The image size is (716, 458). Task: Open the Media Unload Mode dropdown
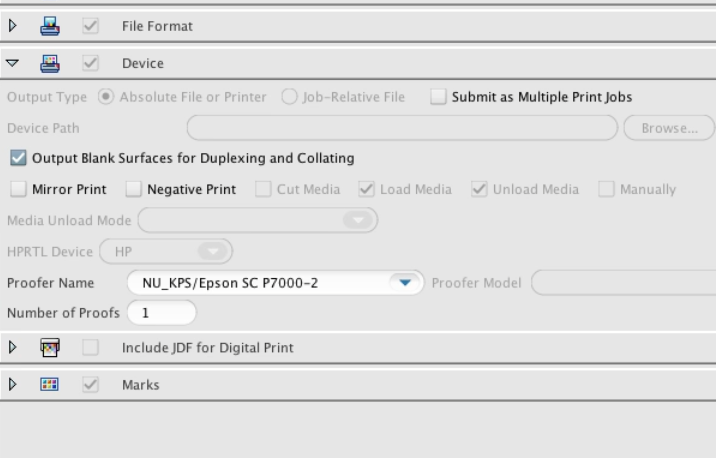point(258,220)
